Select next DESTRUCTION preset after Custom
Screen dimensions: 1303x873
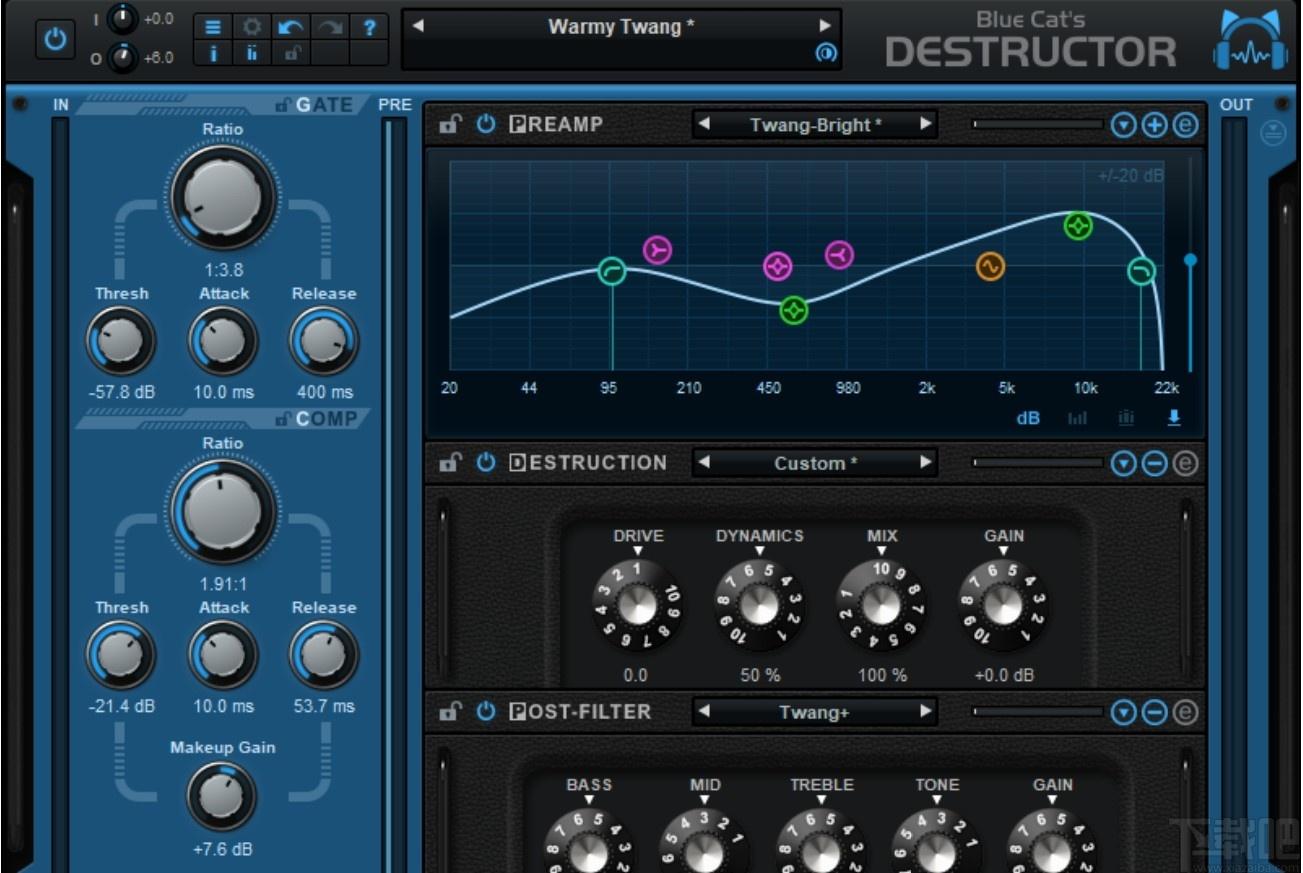(925, 463)
